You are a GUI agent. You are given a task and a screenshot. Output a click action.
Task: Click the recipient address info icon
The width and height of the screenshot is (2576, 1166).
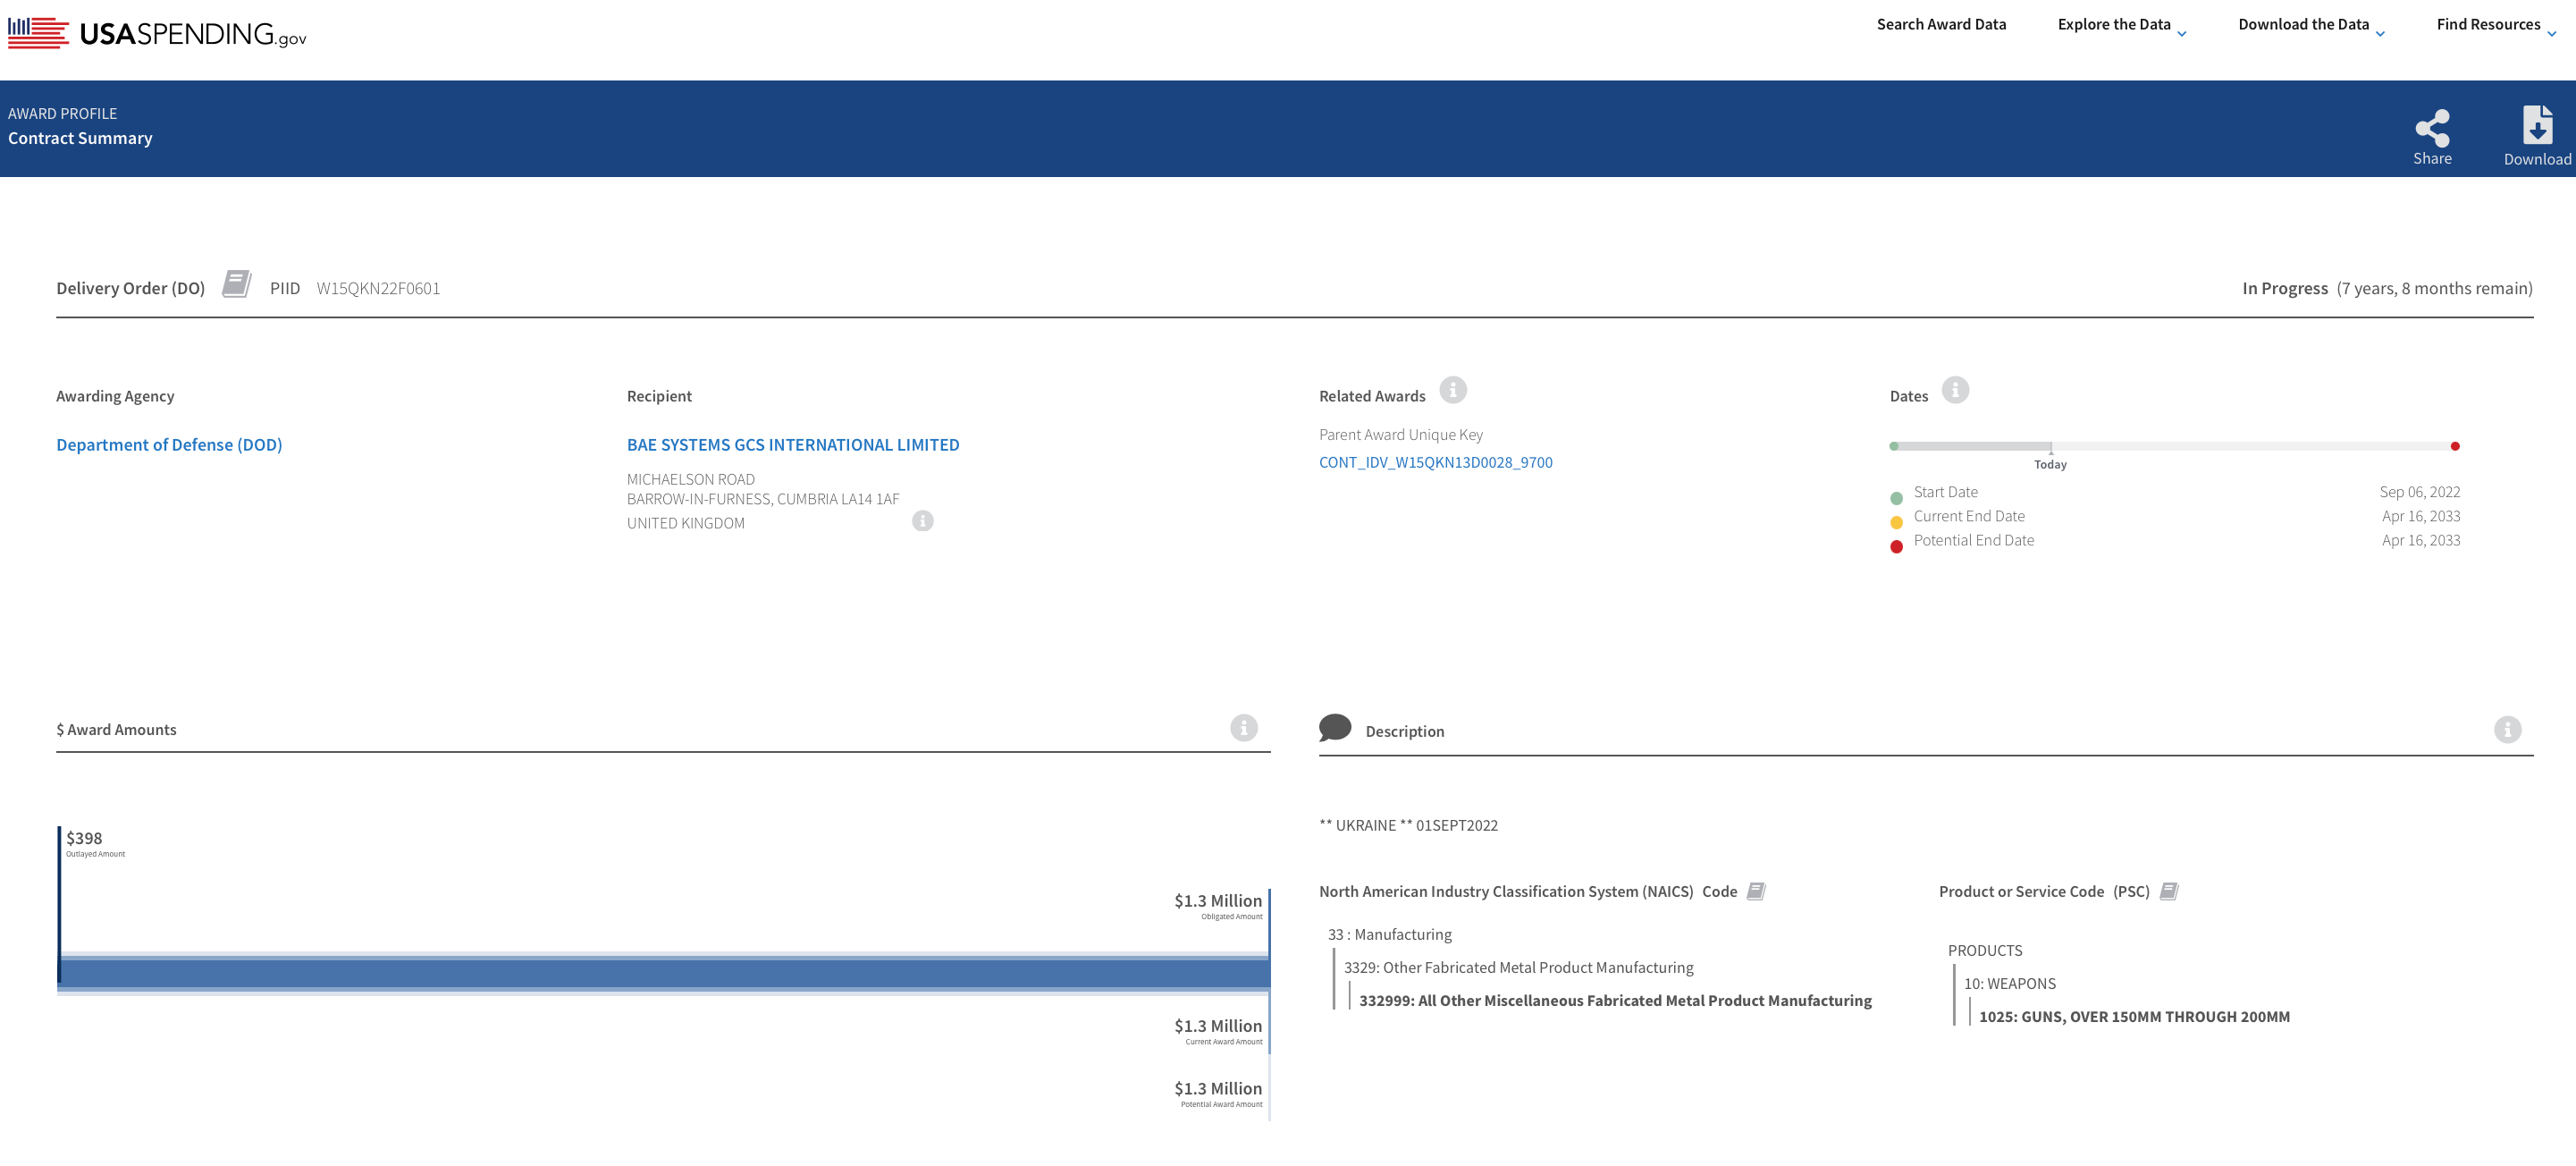(x=922, y=521)
